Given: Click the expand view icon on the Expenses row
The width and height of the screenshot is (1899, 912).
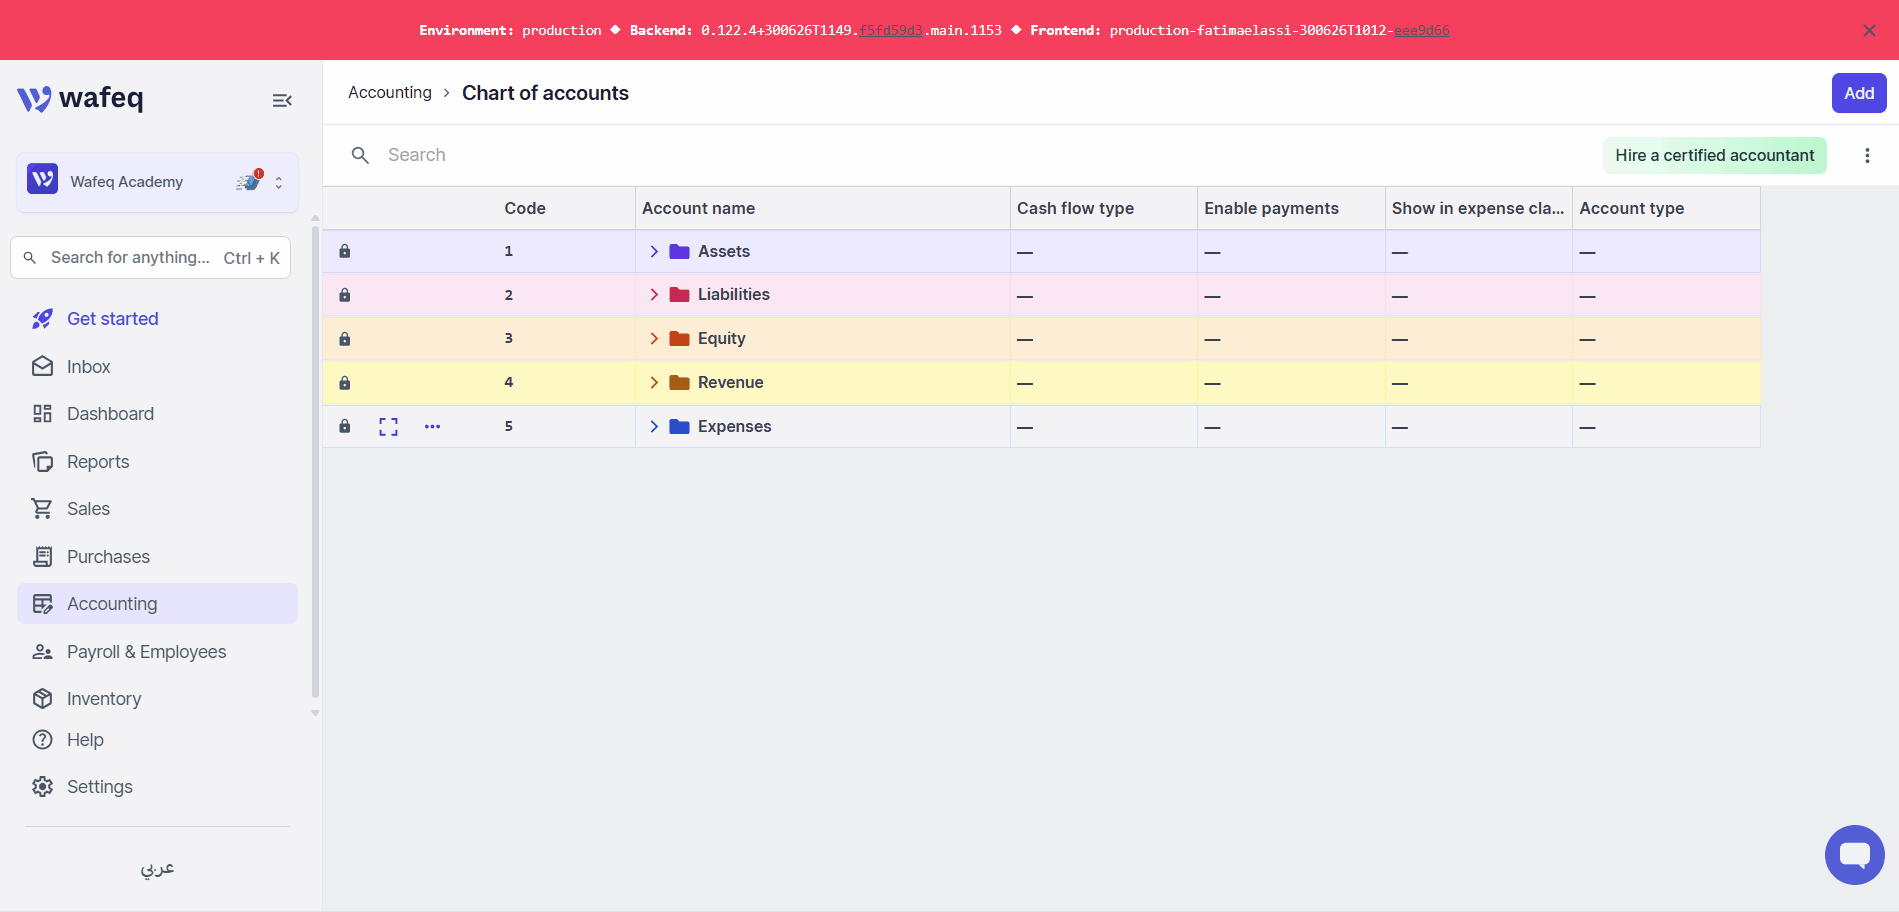Looking at the screenshot, I should click(x=388, y=427).
